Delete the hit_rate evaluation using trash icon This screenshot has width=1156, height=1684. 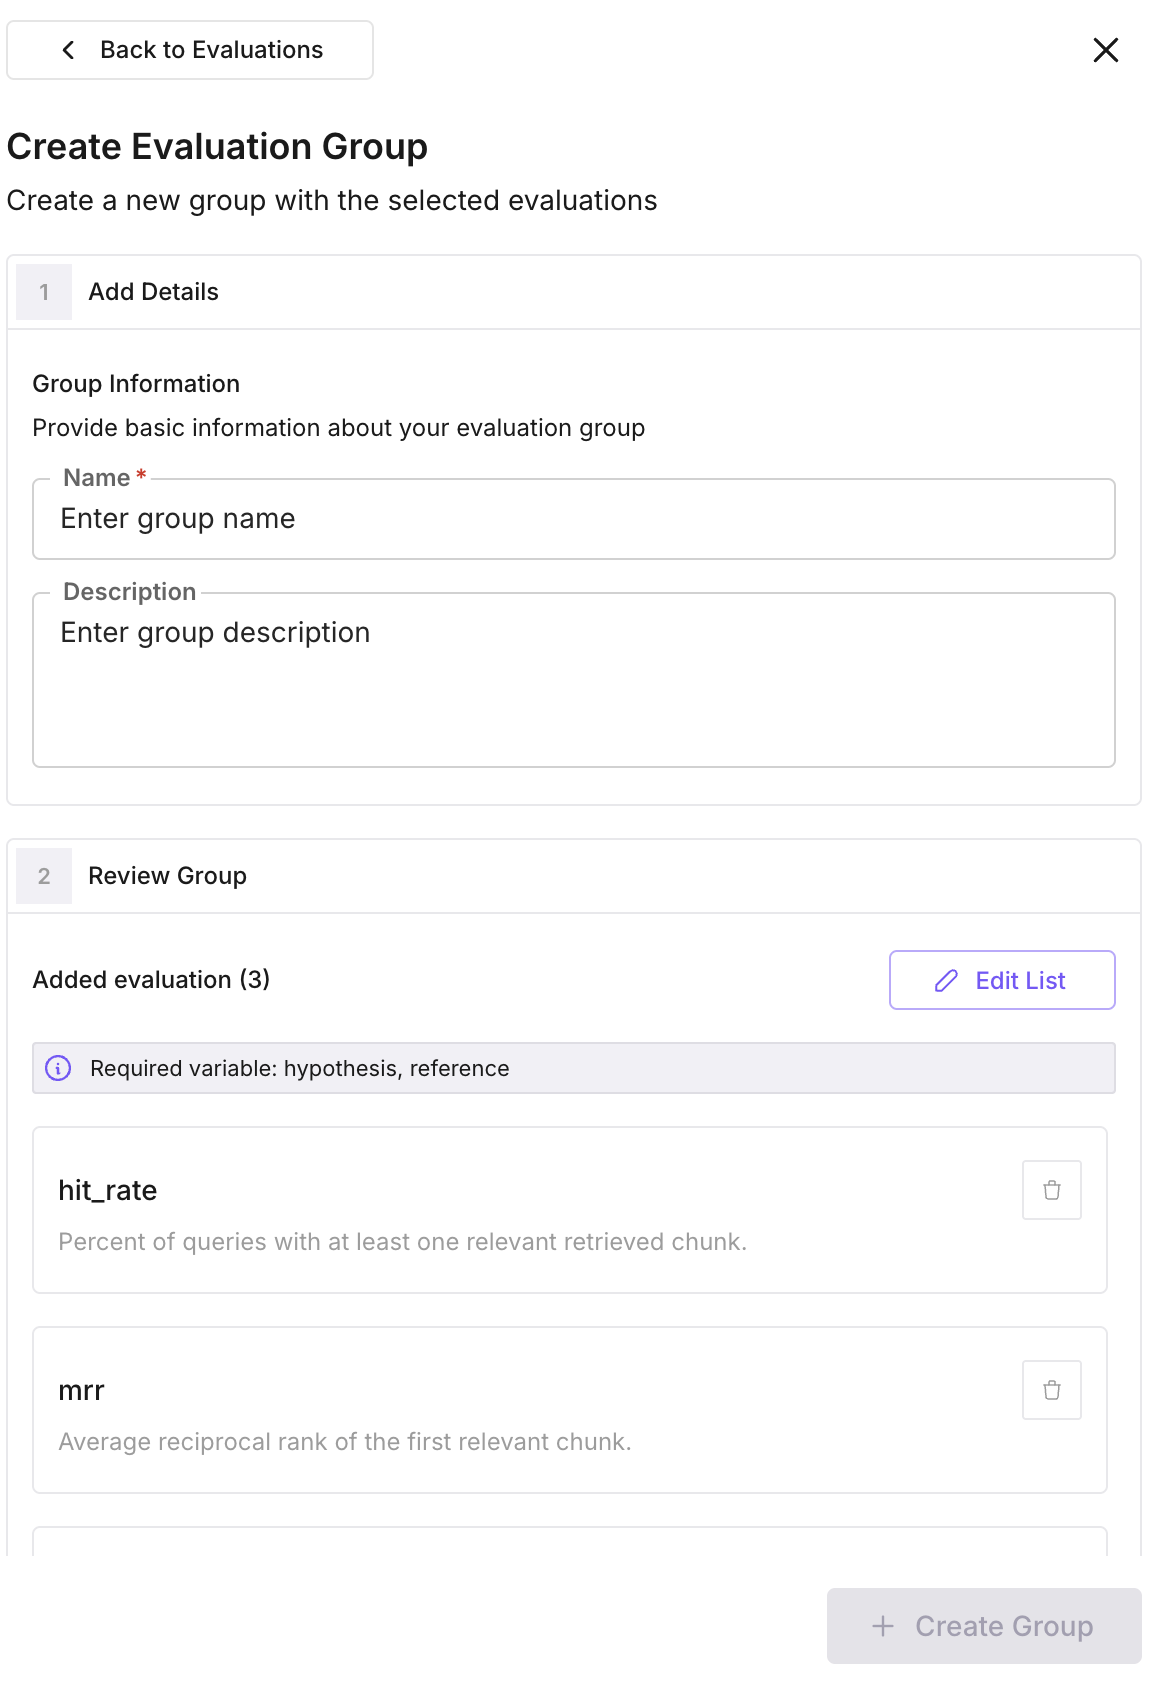pyautogui.click(x=1051, y=1190)
